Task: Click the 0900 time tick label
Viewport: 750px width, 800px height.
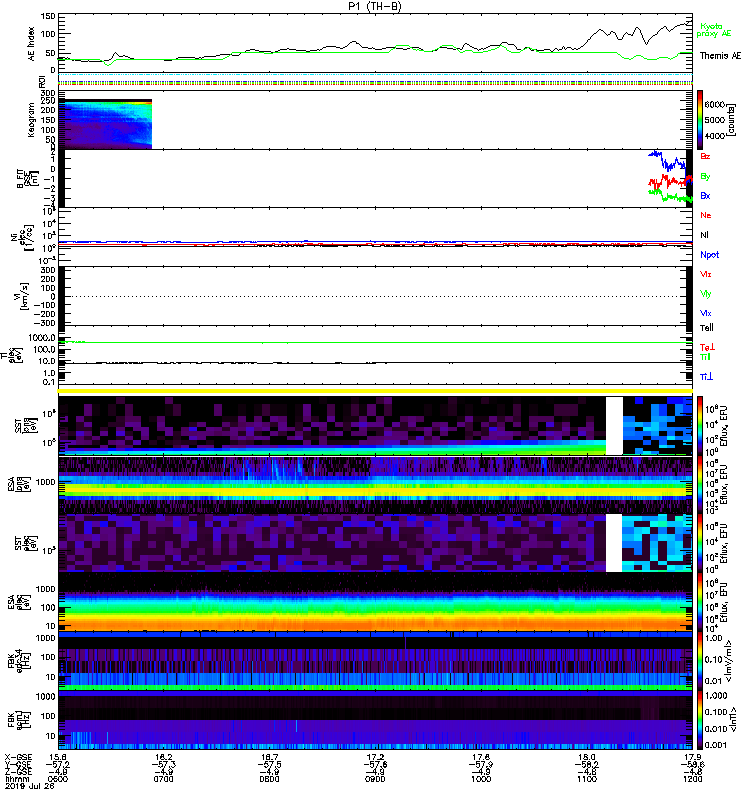Action: pos(375,779)
